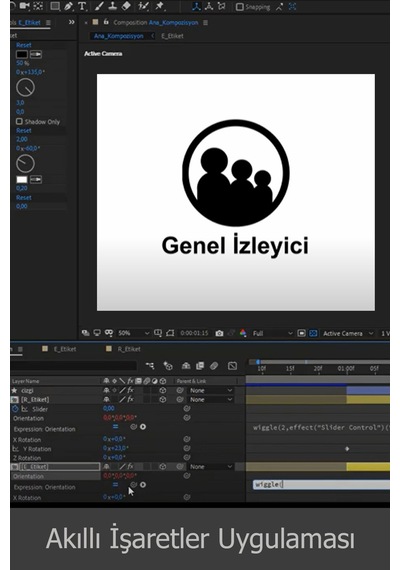Click the white color swatch
The height and width of the screenshot is (570, 400).
click(x=22, y=179)
